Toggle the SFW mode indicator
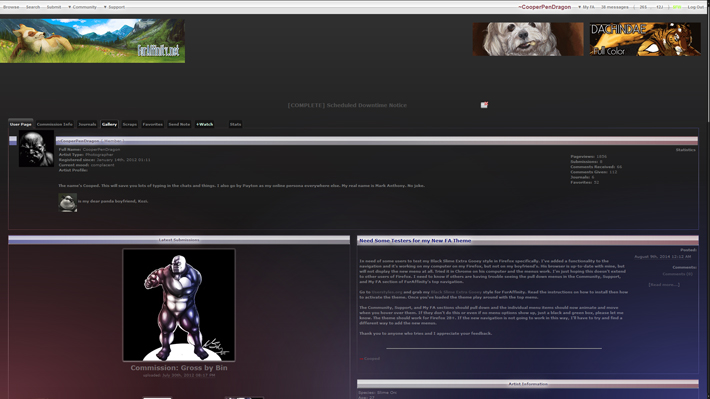The height and width of the screenshot is (399, 710). (x=677, y=7)
